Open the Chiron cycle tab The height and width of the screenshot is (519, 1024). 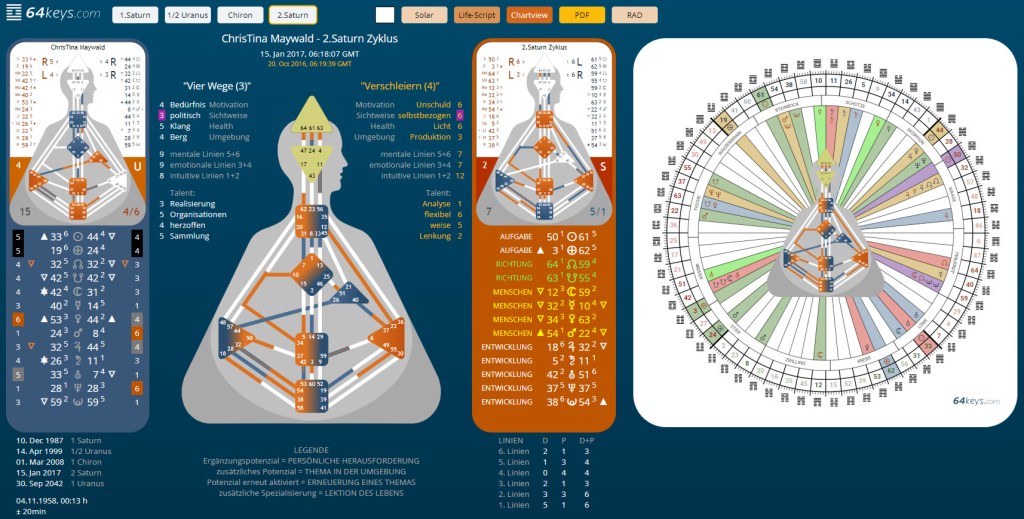point(238,15)
